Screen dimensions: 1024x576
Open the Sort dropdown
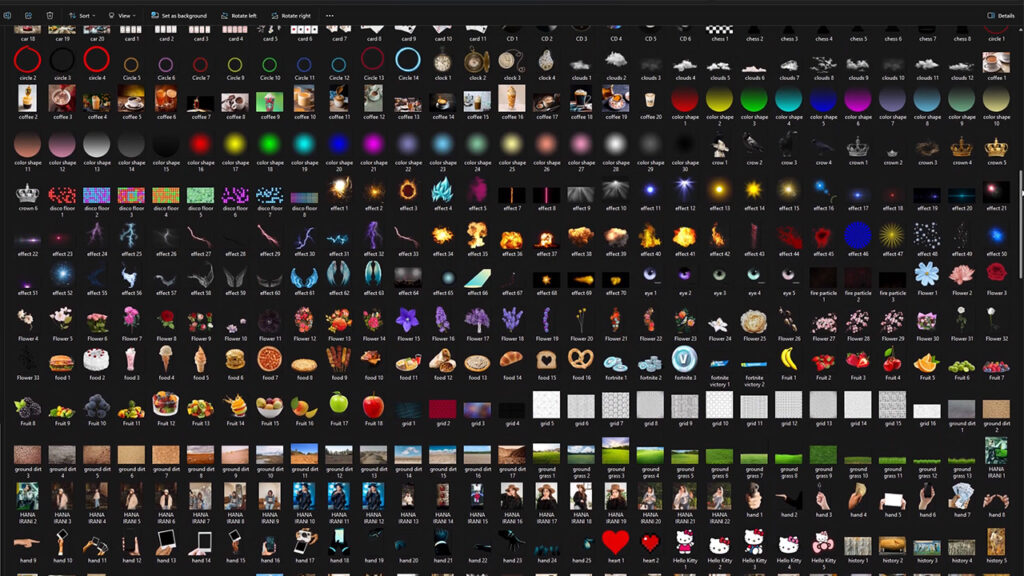coord(82,16)
